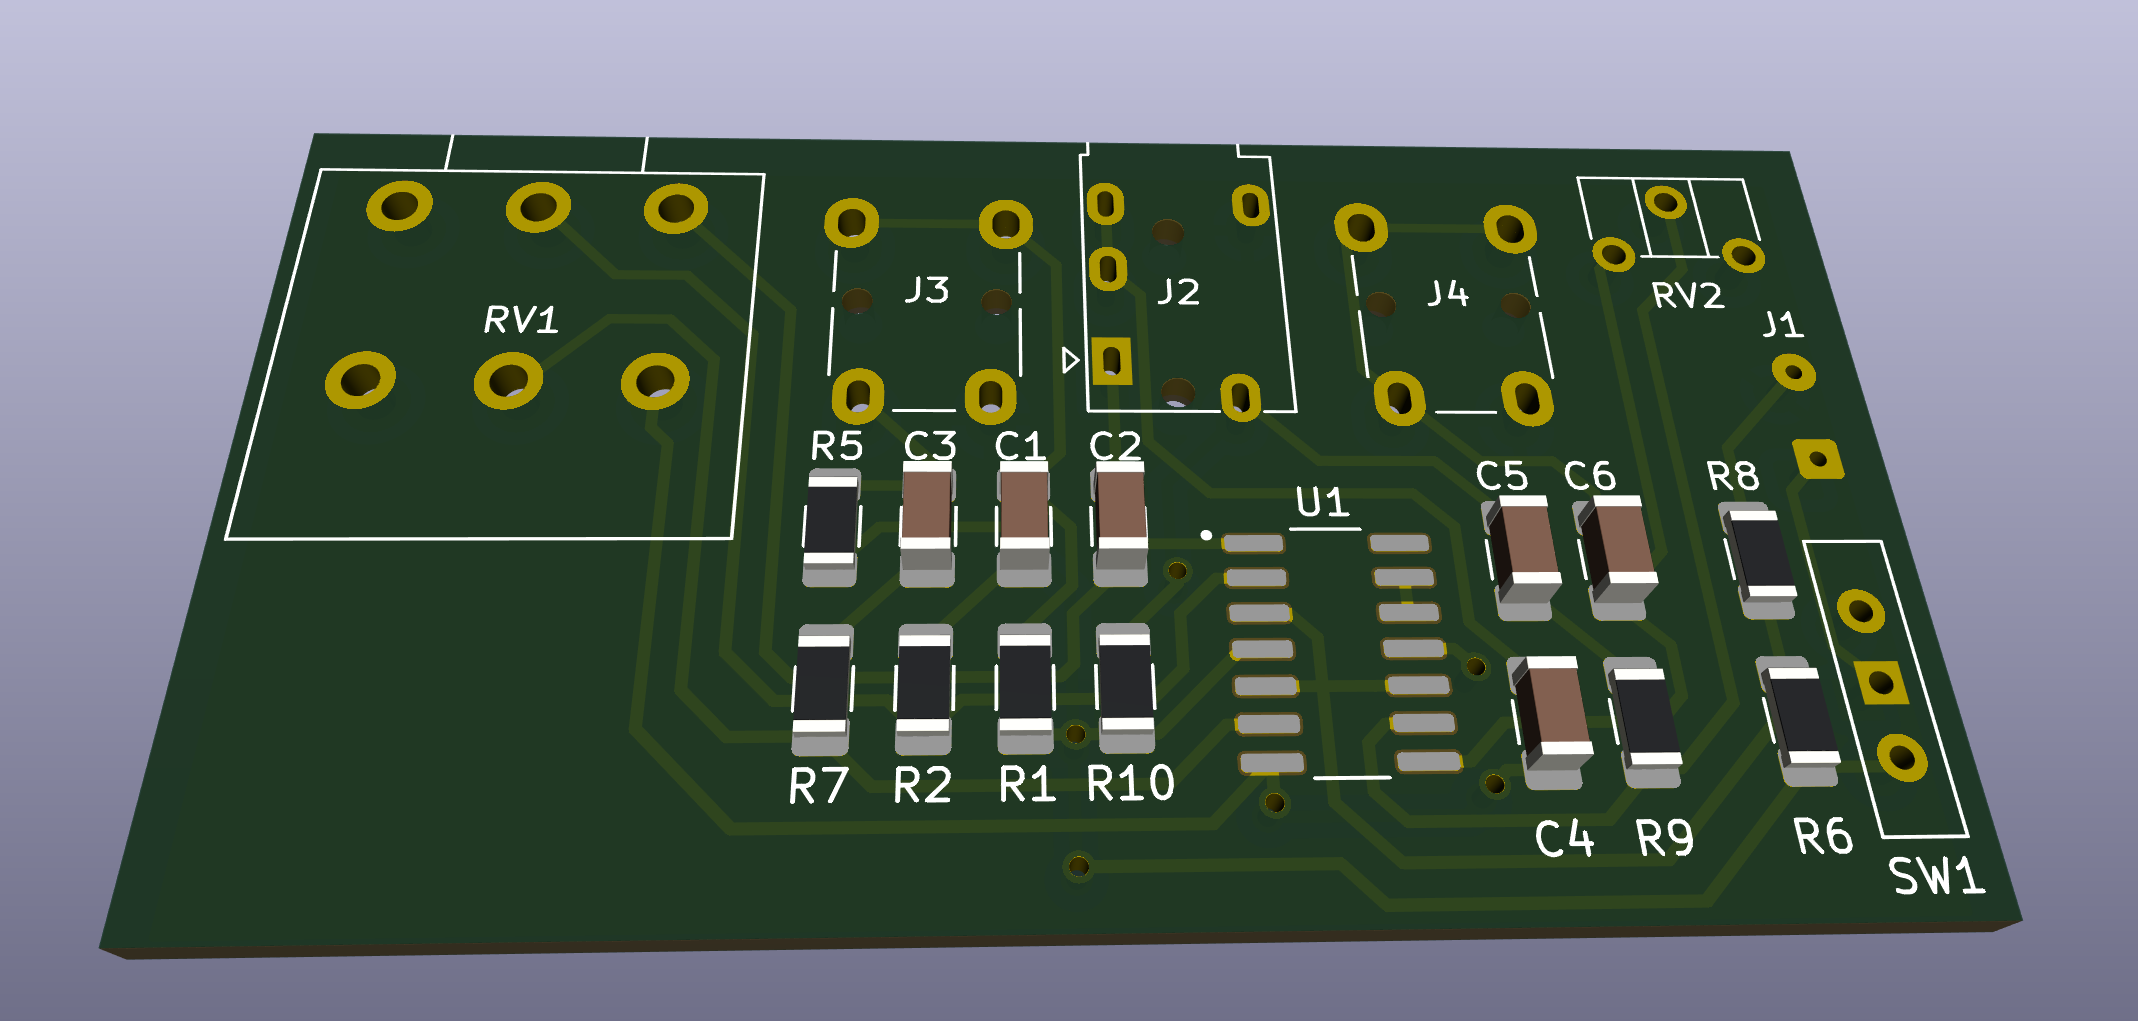Screen dimensions: 2138x1021
Task: Click the R2 reference text
Action: coord(922,785)
